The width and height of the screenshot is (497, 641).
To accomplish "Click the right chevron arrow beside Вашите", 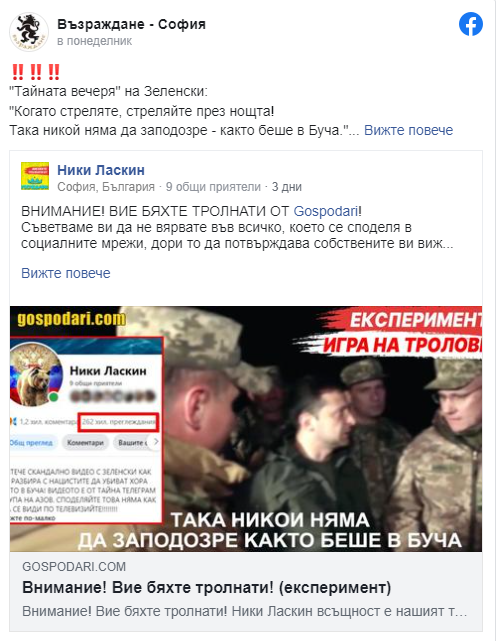I will pyautogui.click(x=156, y=442).
